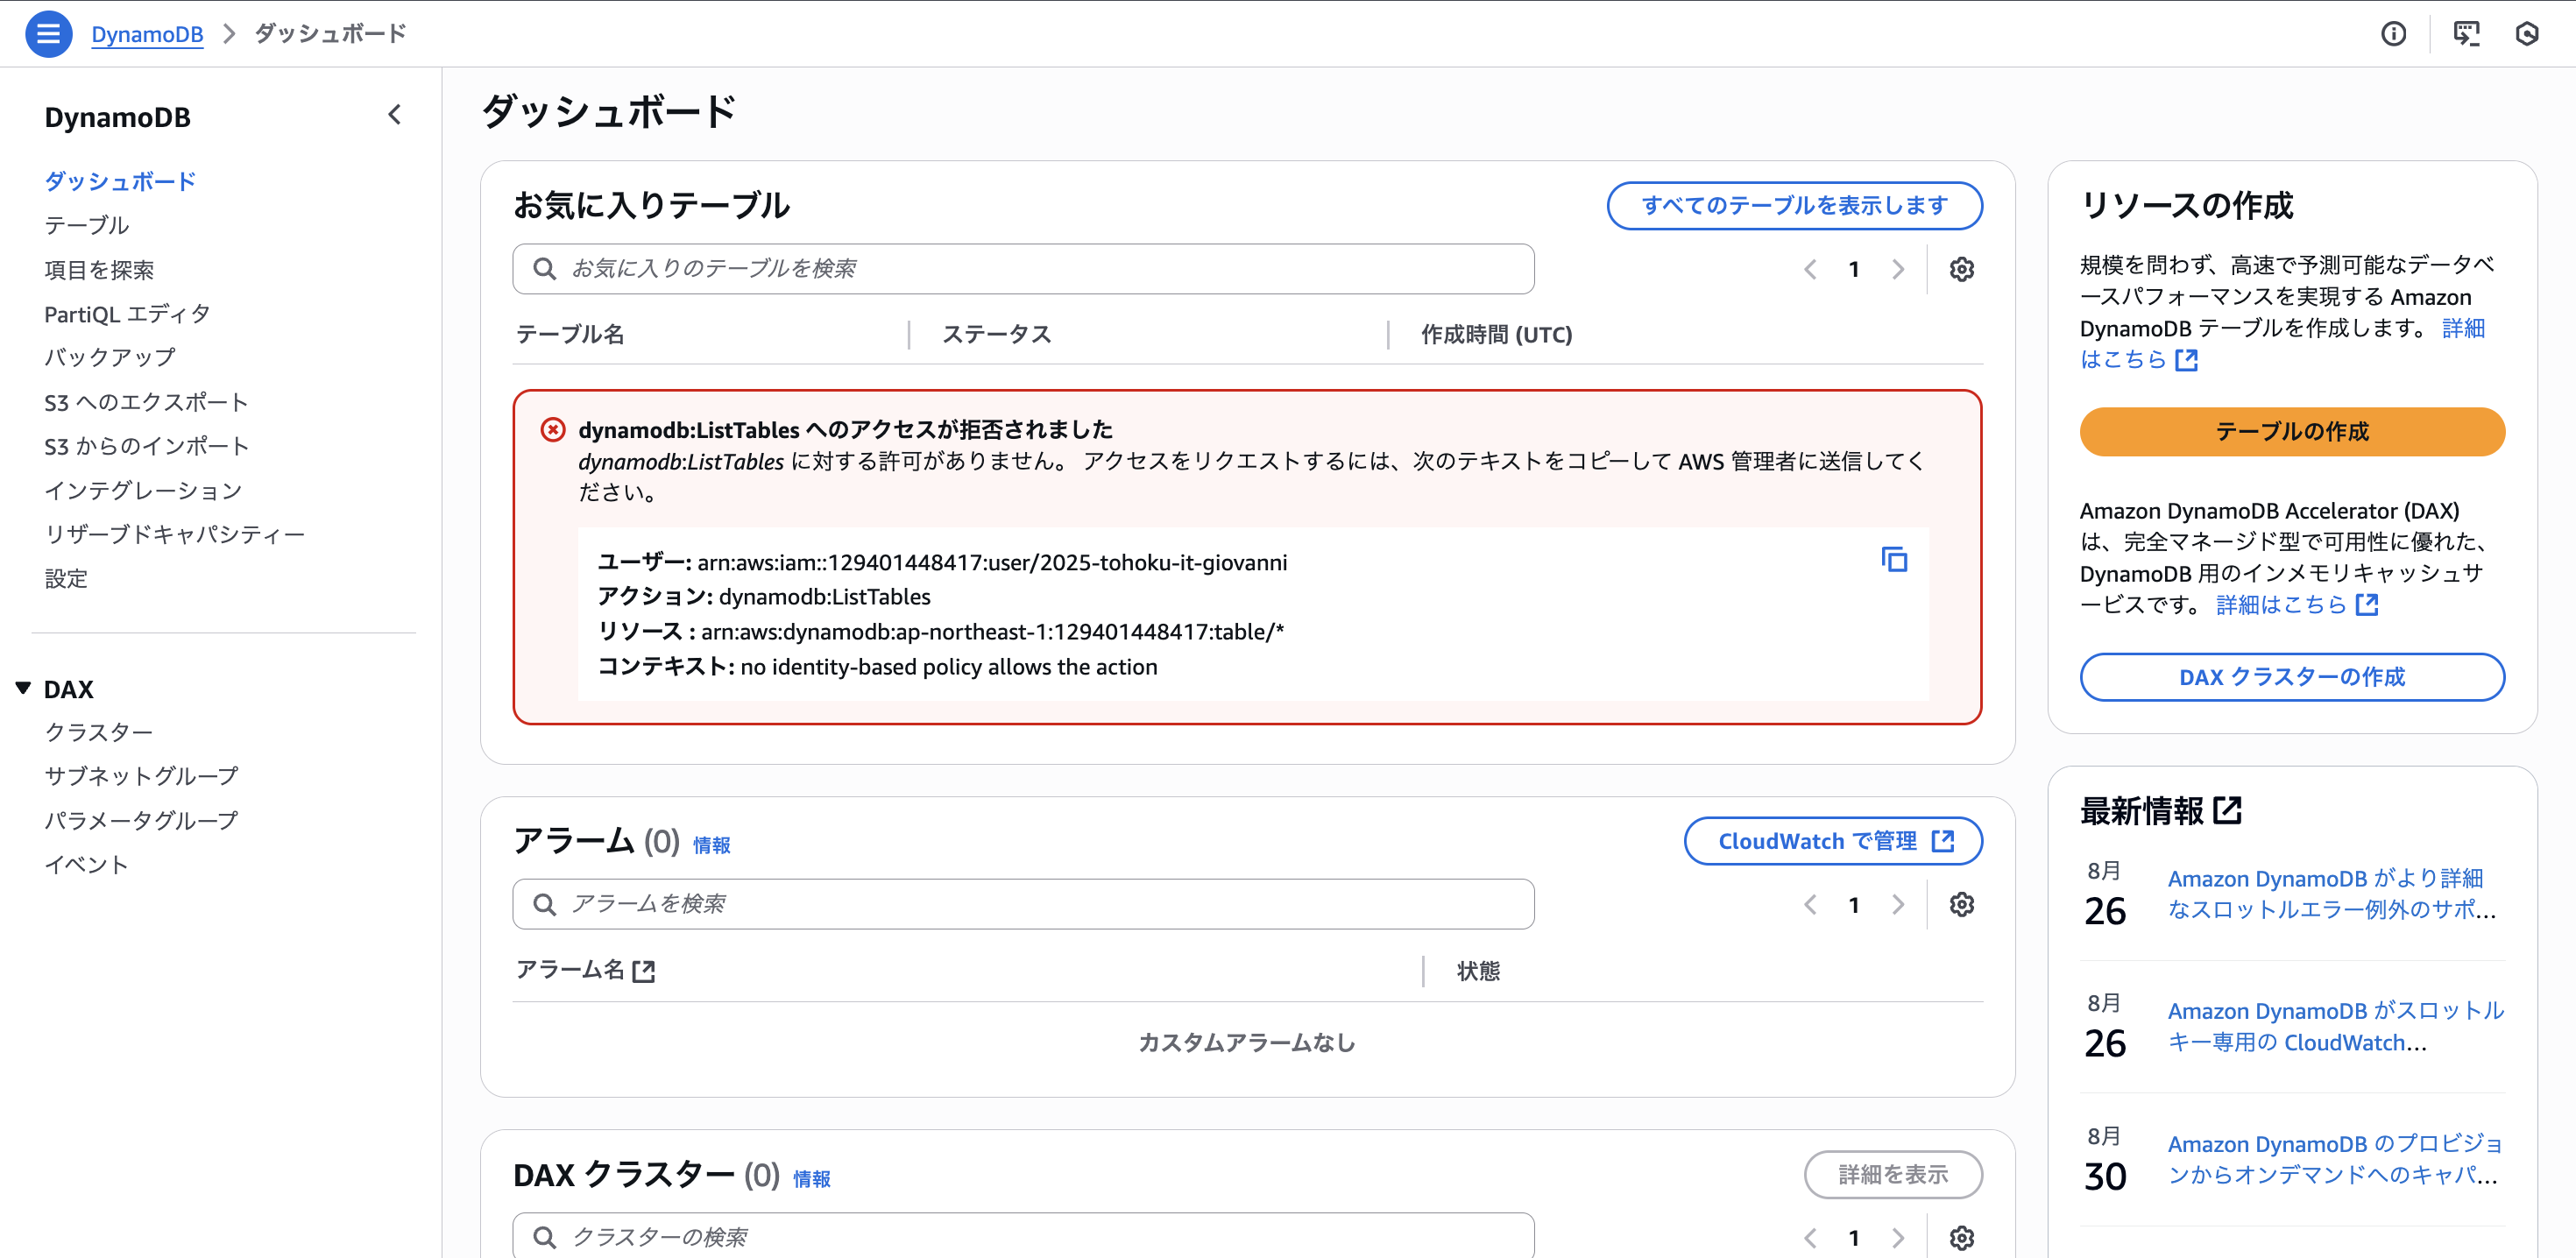2576x1258 pixels.
Task: Click DAX クラスターの作成 button
Action: pyautogui.click(x=2291, y=677)
